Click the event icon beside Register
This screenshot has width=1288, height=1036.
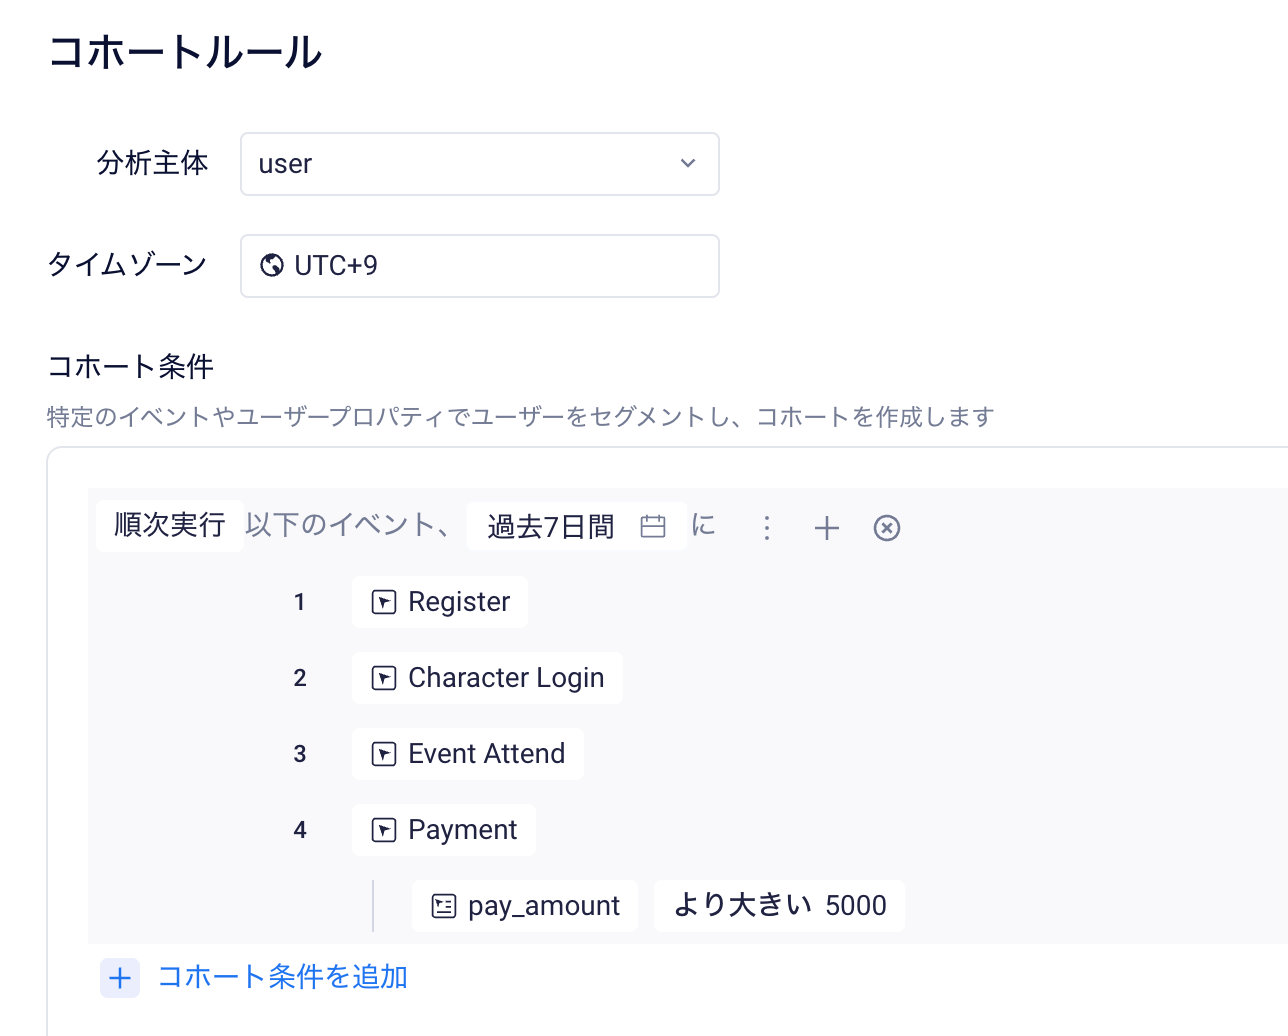(x=384, y=602)
